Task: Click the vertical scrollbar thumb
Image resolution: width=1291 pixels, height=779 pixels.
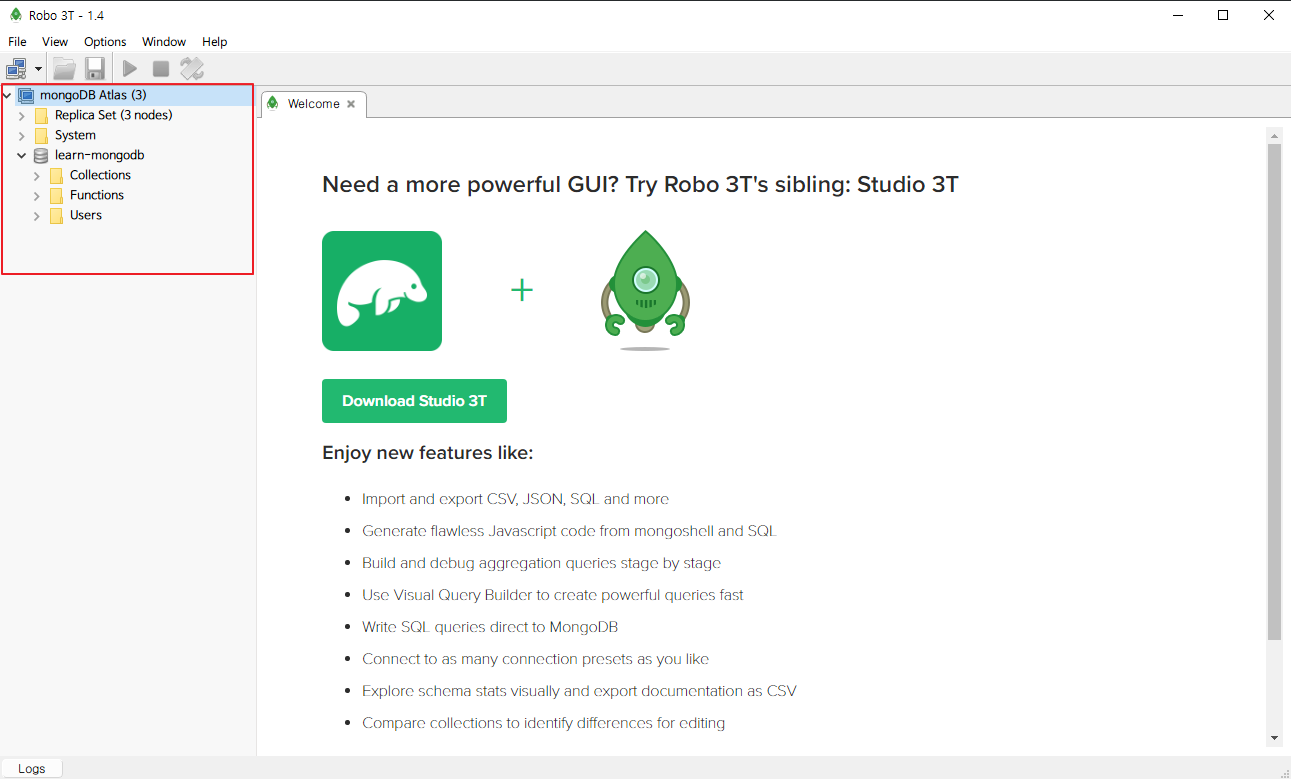Action: tap(1274, 391)
